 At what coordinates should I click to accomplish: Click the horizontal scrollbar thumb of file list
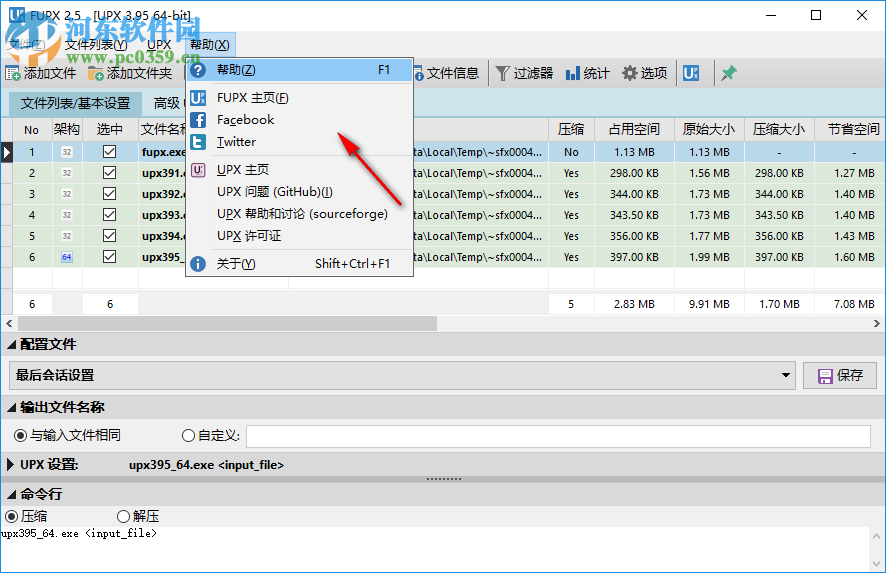[x=227, y=324]
